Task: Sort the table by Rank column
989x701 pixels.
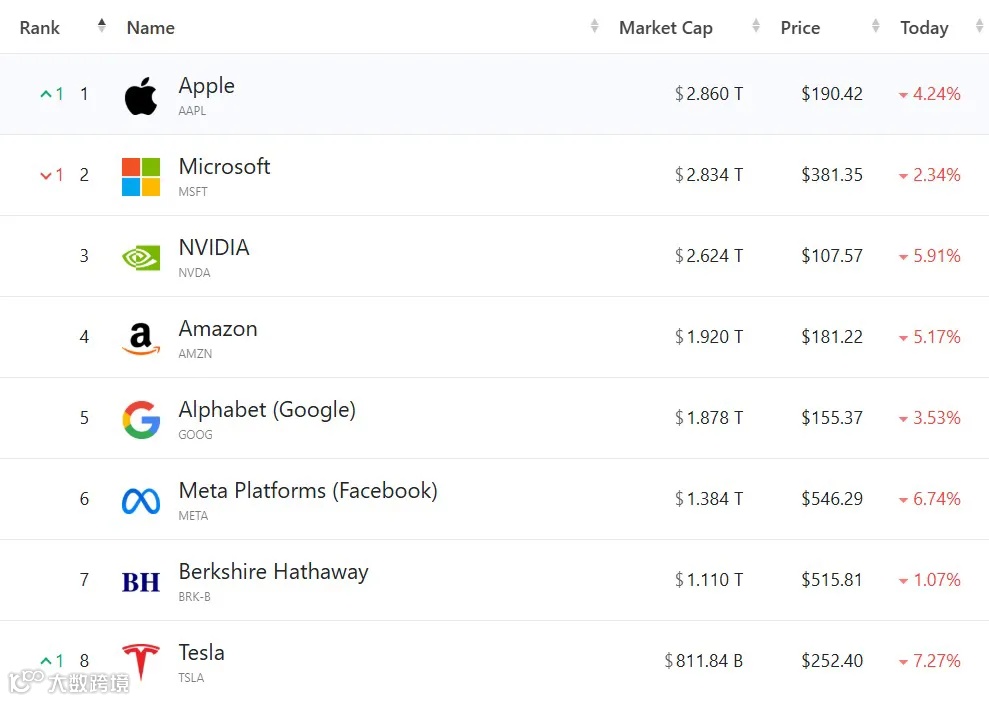Action: click(x=40, y=28)
